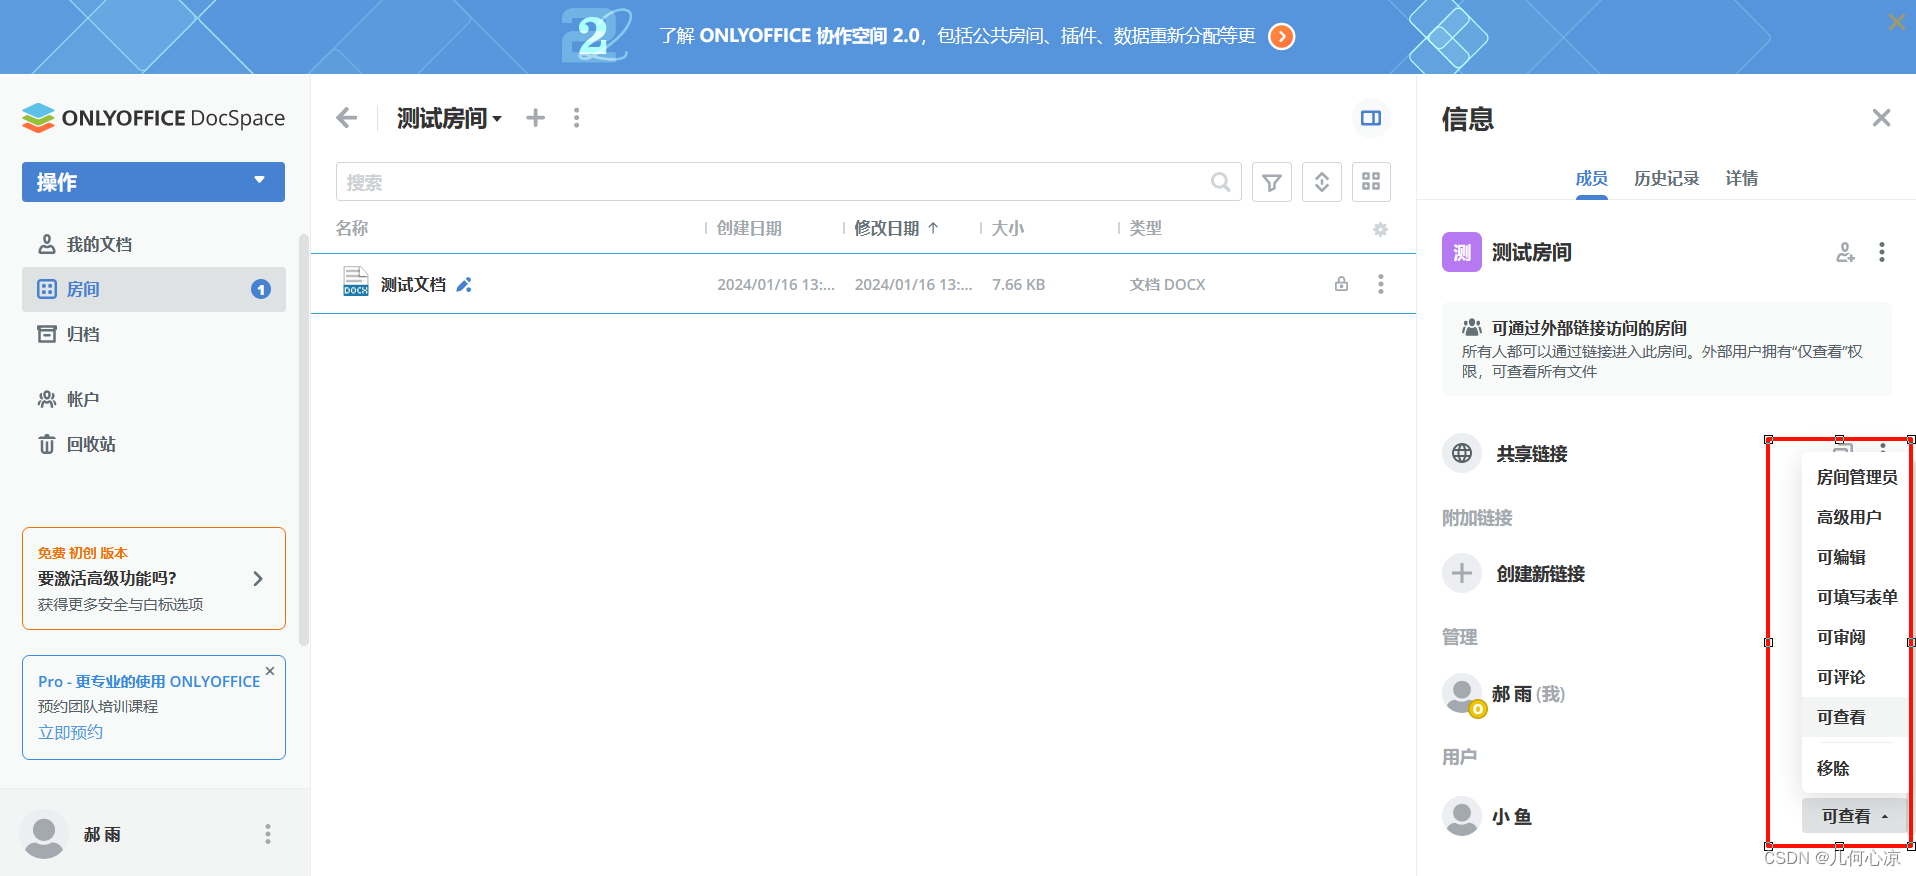Select 可编辑 role option
Screen dimensions: 1916x876
[1857, 557]
